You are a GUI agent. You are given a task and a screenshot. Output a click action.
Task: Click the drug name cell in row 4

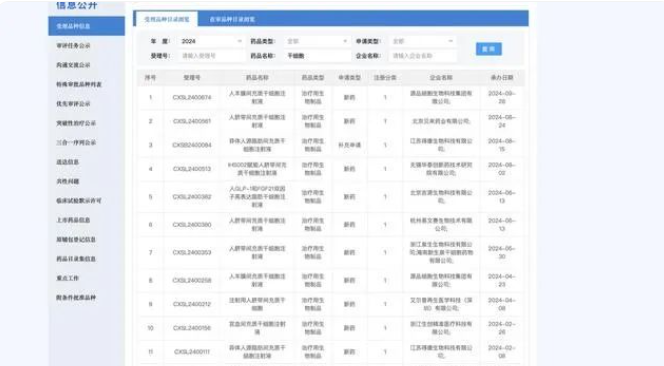click(257, 169)
